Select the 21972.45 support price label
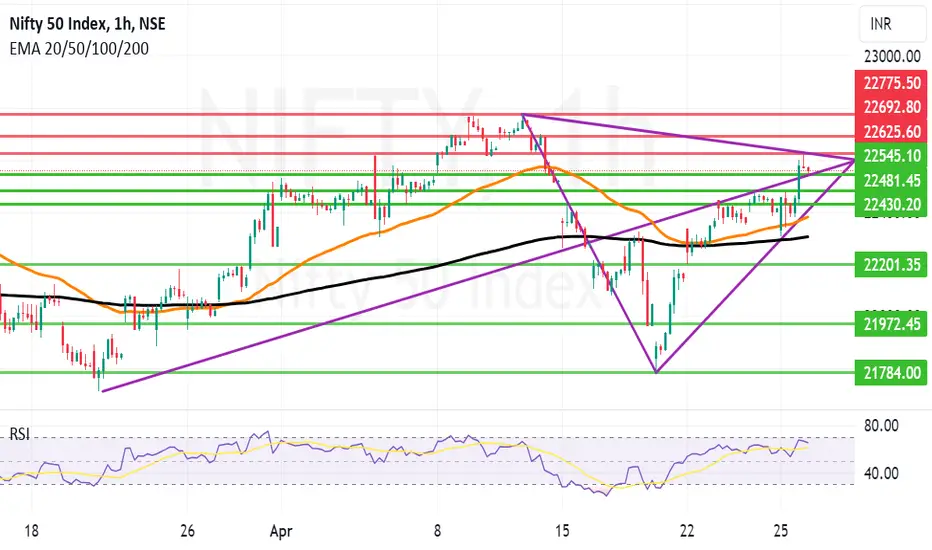The image size is (932, 550). point(891,324)
